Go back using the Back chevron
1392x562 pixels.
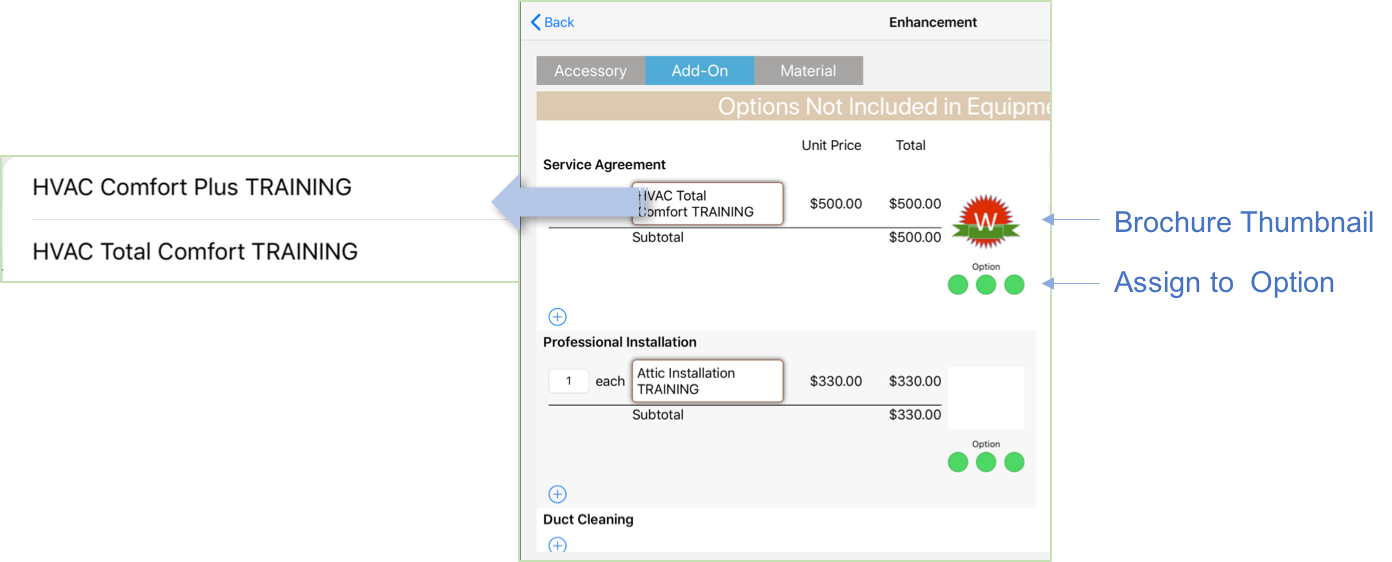(x=552, y=22)
